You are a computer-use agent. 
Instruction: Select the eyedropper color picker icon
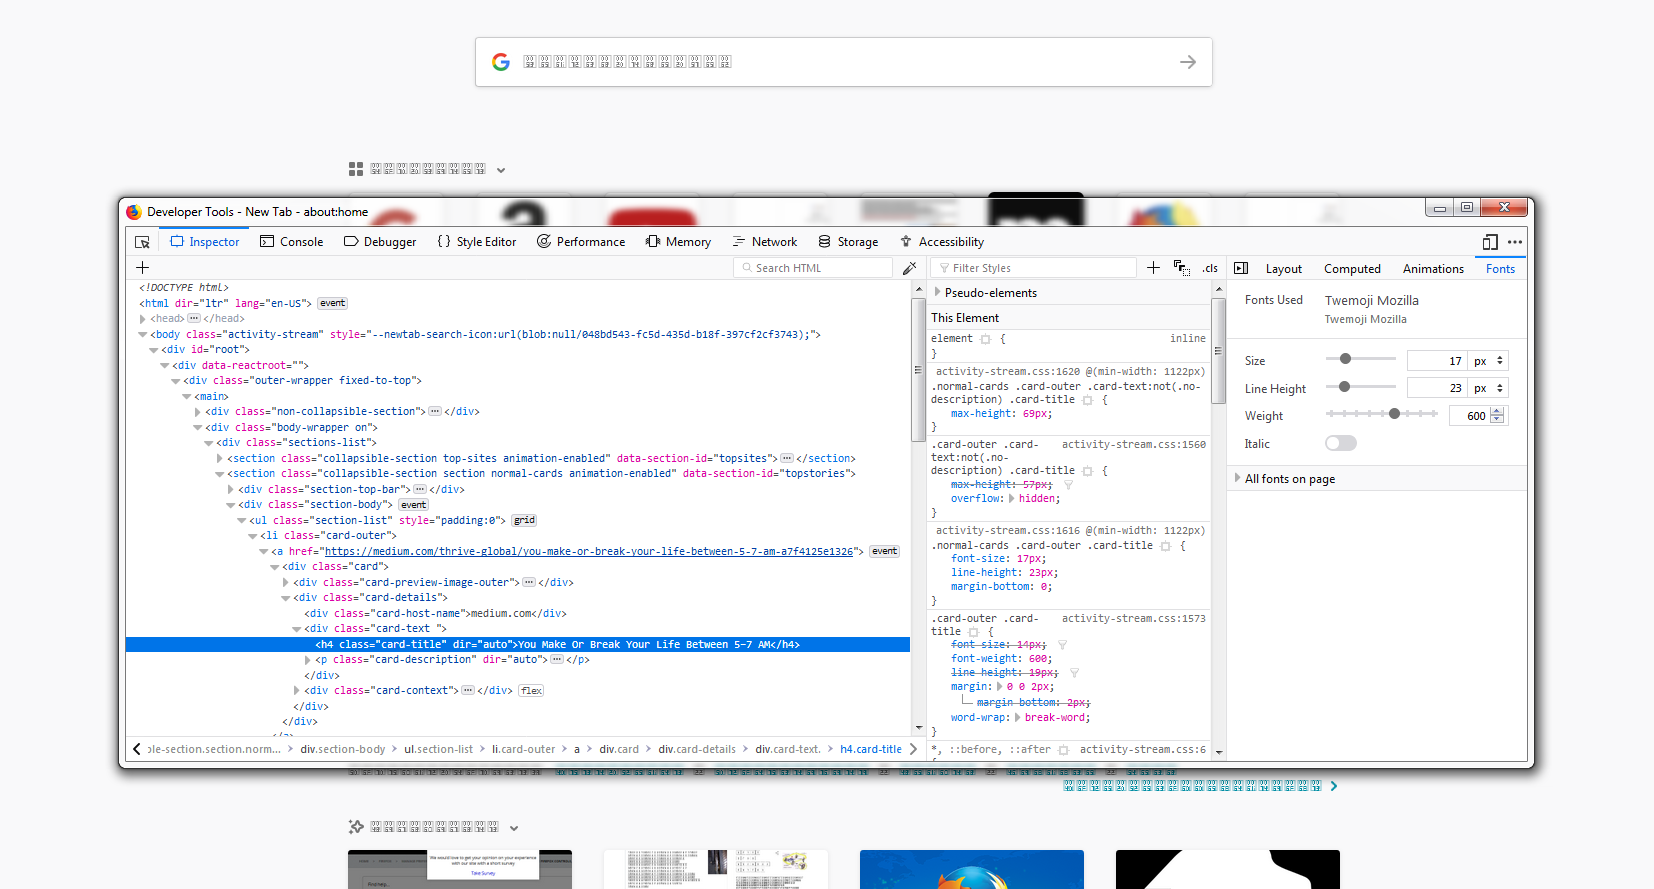pyautogui.click(x=909, y=268)
